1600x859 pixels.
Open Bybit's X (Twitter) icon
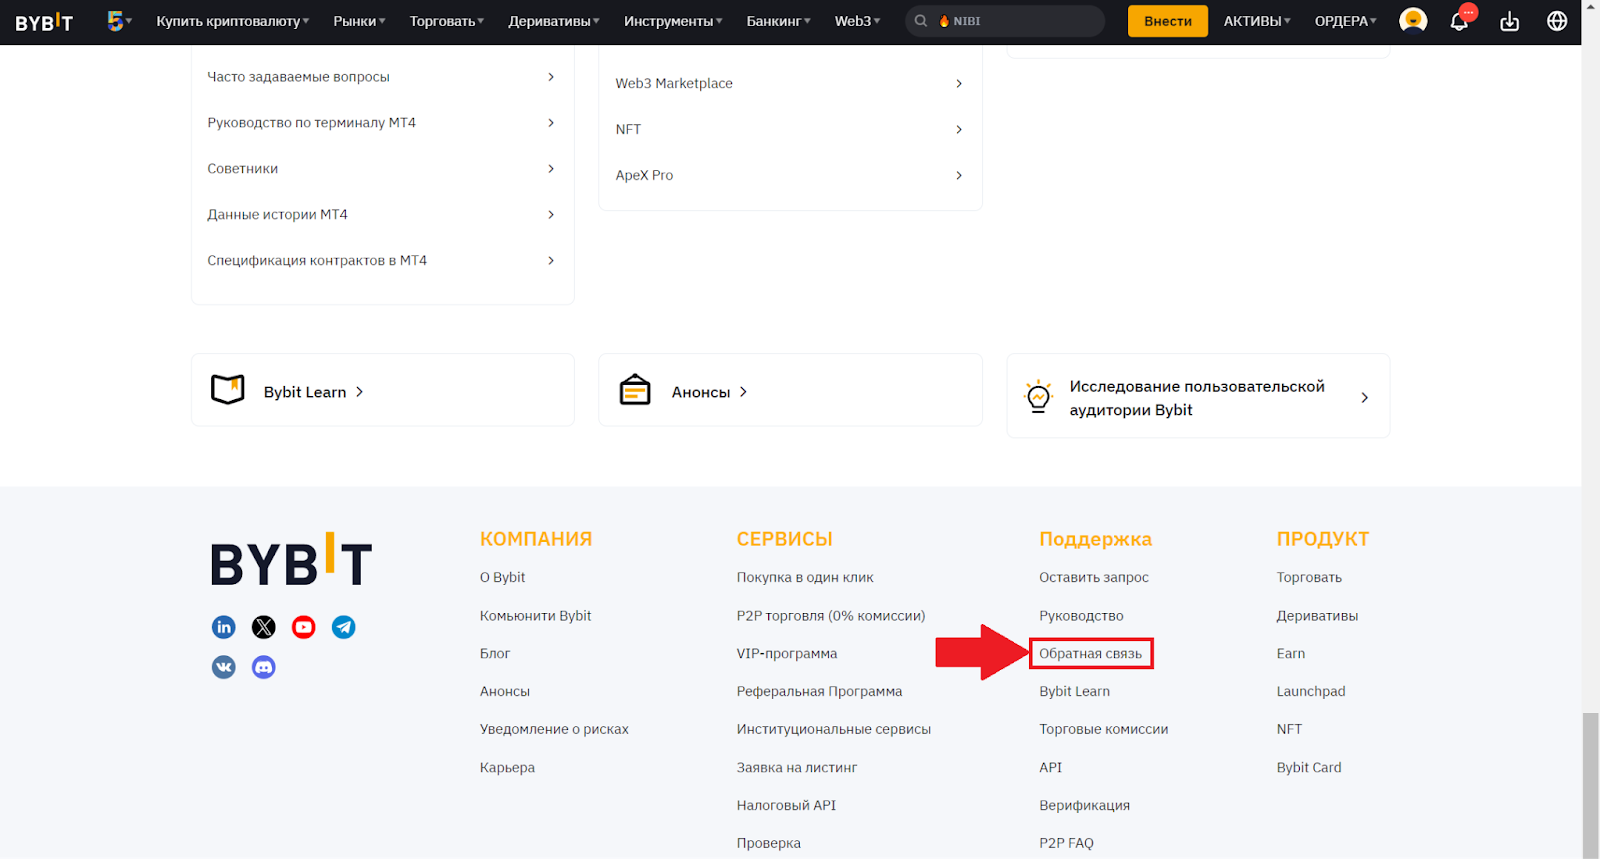pos(264,627)
